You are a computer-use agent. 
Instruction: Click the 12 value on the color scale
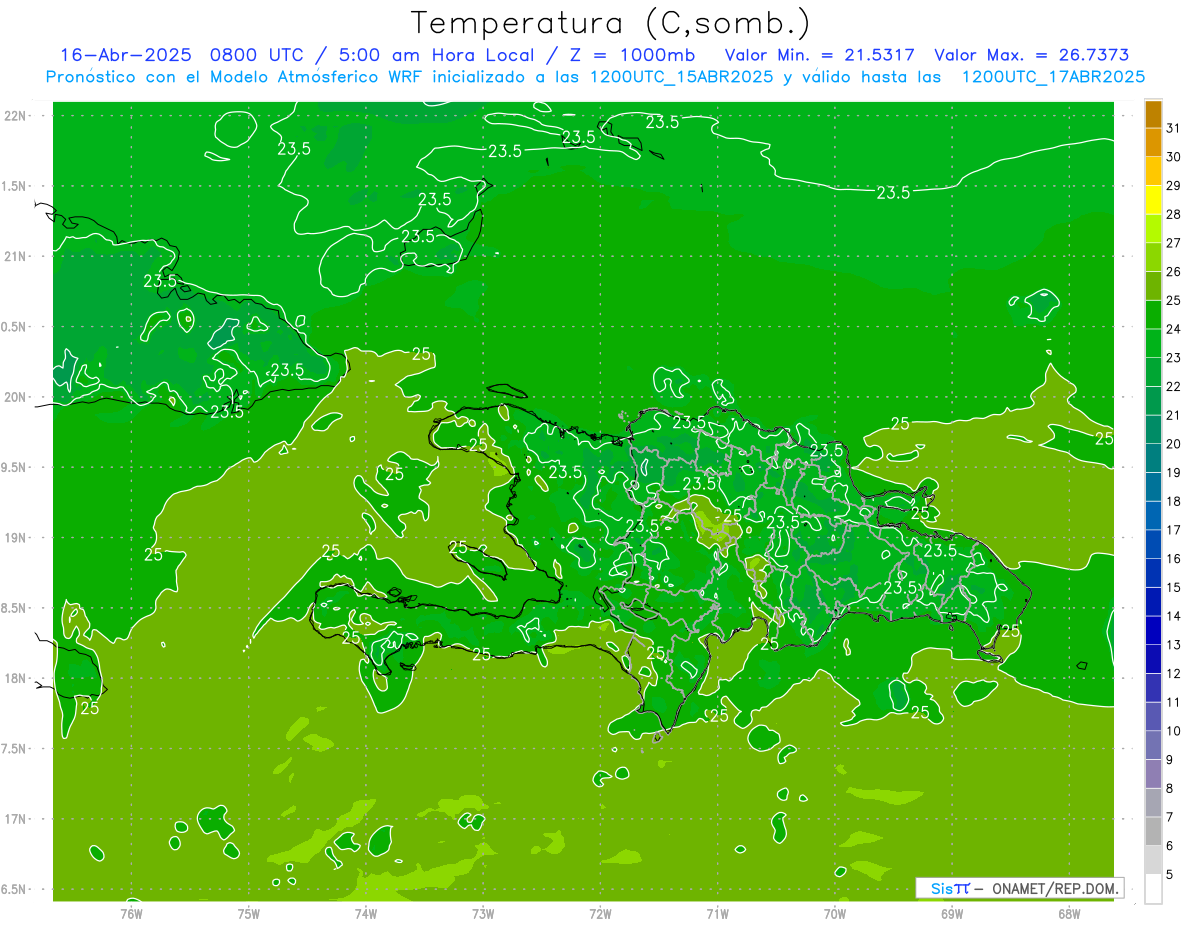coord(1174,673)
